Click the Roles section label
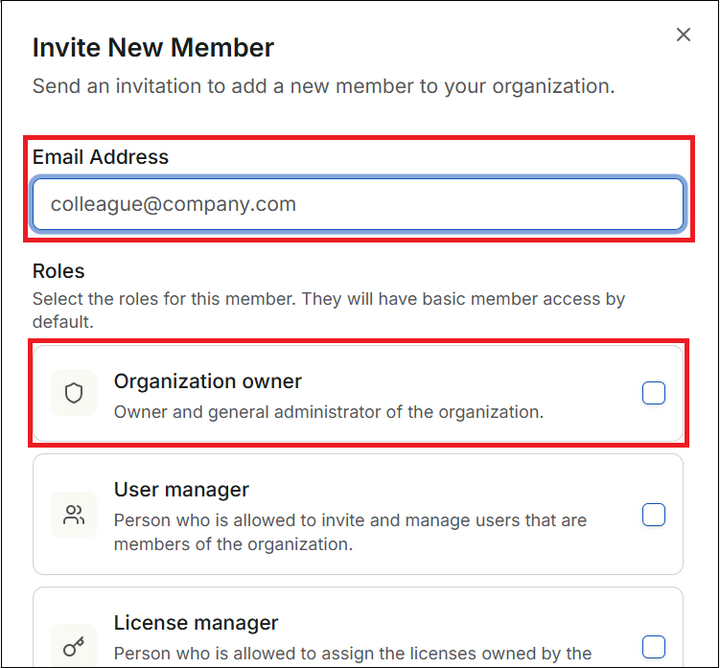 58,271
